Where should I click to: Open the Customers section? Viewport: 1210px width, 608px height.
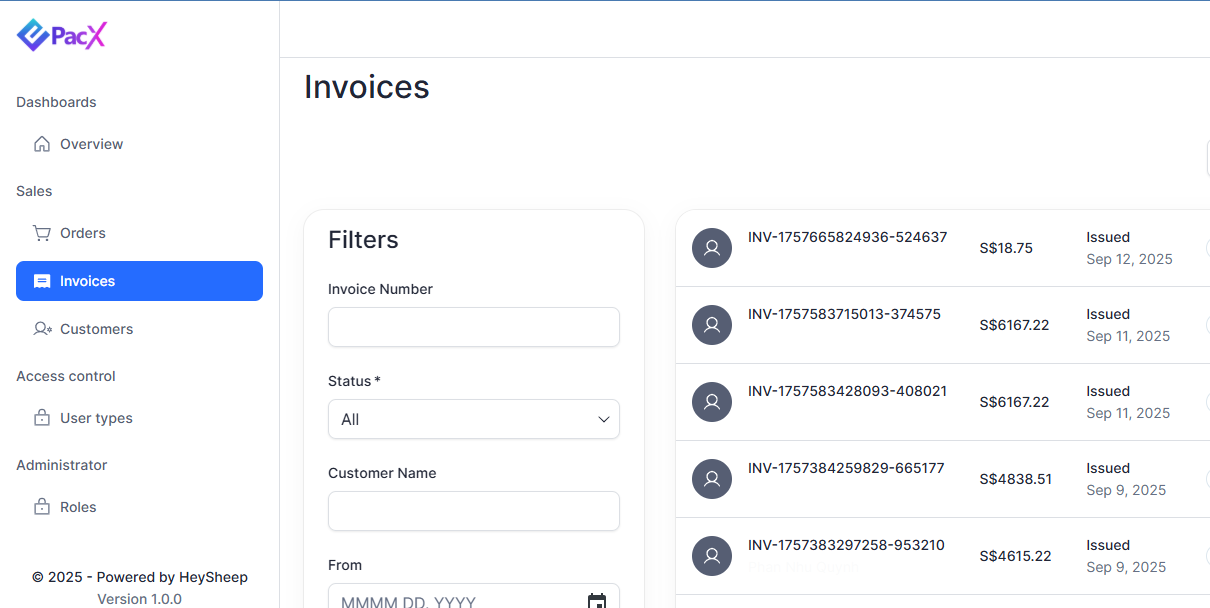96,329
